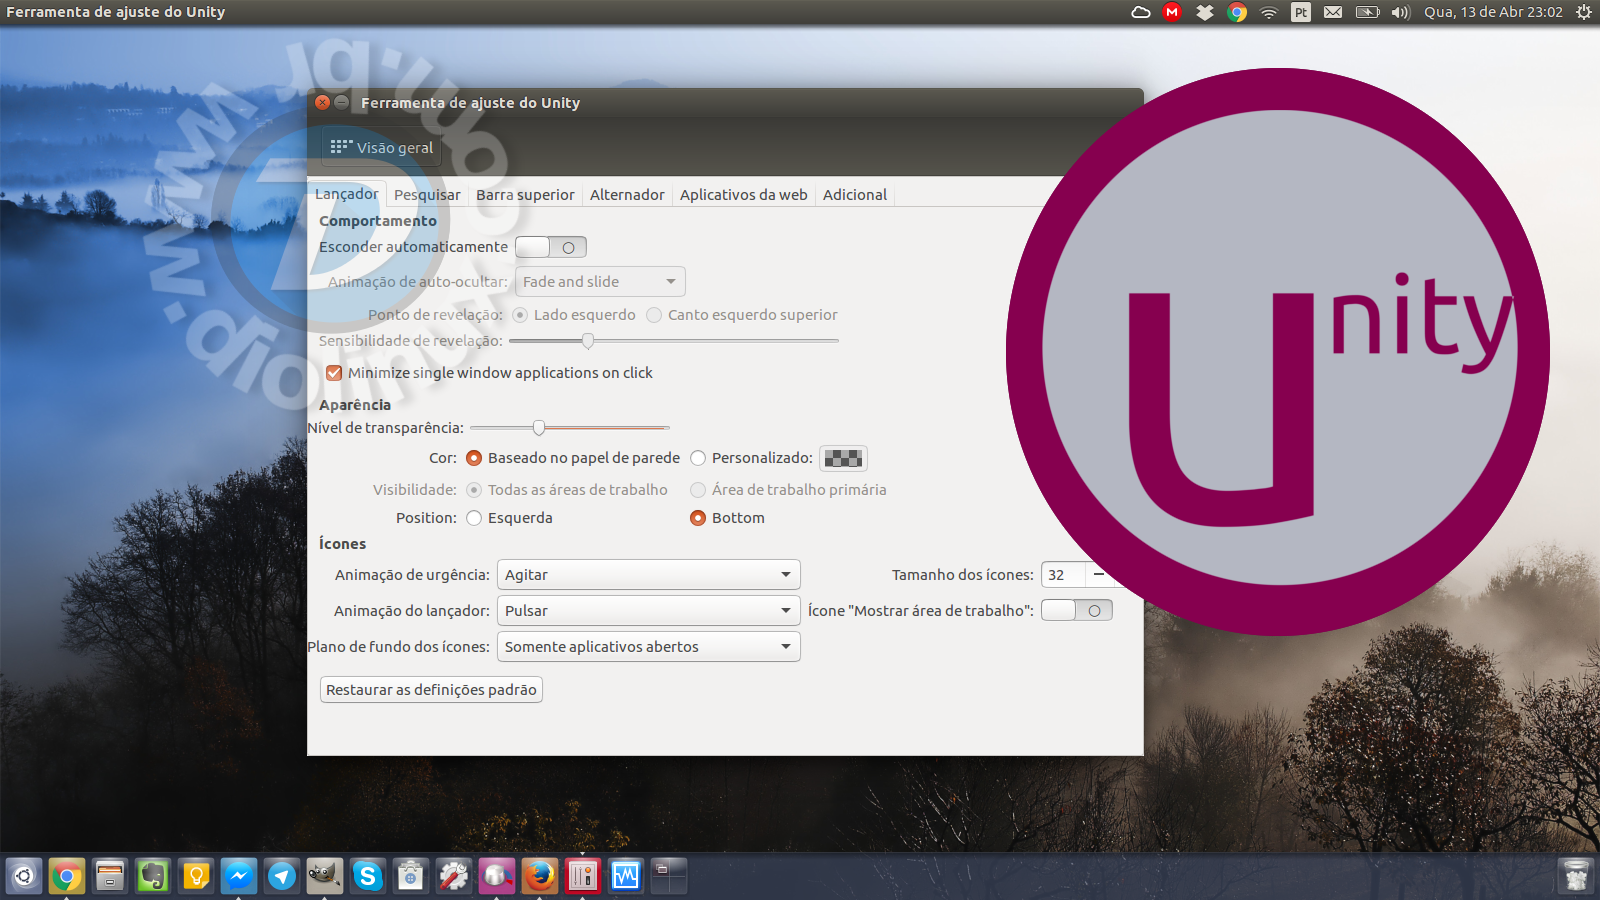Click the Chrome indicator in top panel
This screenshot has width=1600, height=900.
[x=1237, y=12]
